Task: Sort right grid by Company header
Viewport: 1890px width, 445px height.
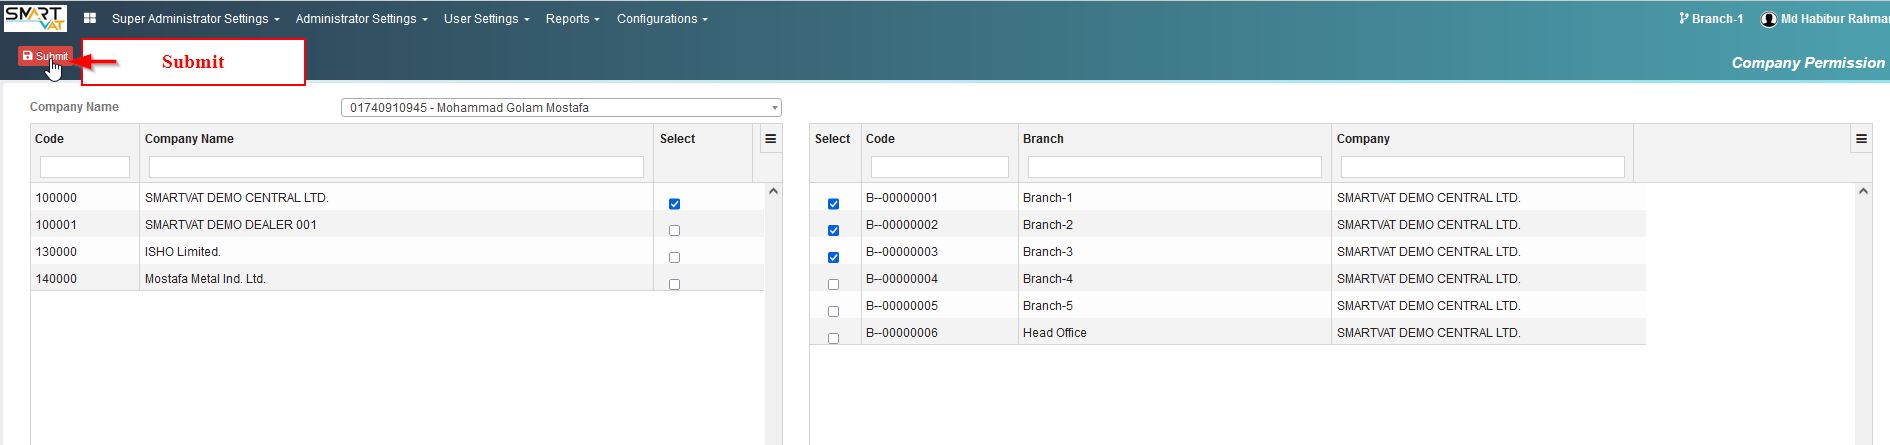Action: coord(1363,139)
